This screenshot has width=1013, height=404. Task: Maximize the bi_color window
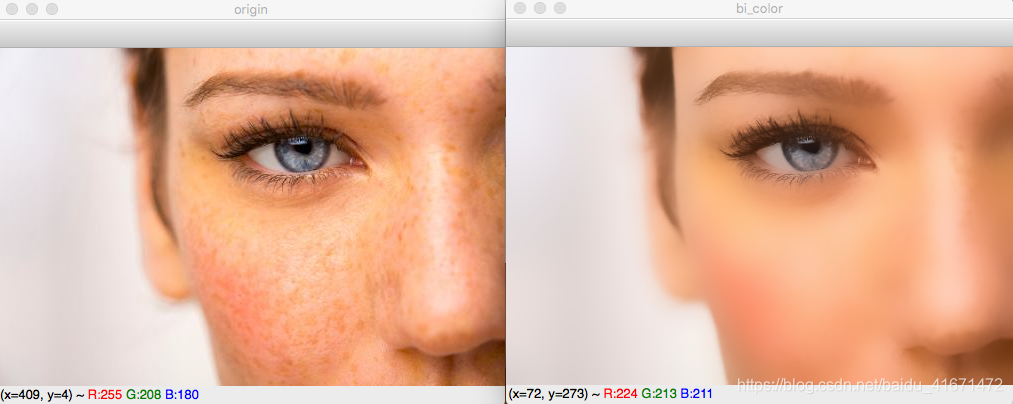pyautogui.click(x=560, y=8)
